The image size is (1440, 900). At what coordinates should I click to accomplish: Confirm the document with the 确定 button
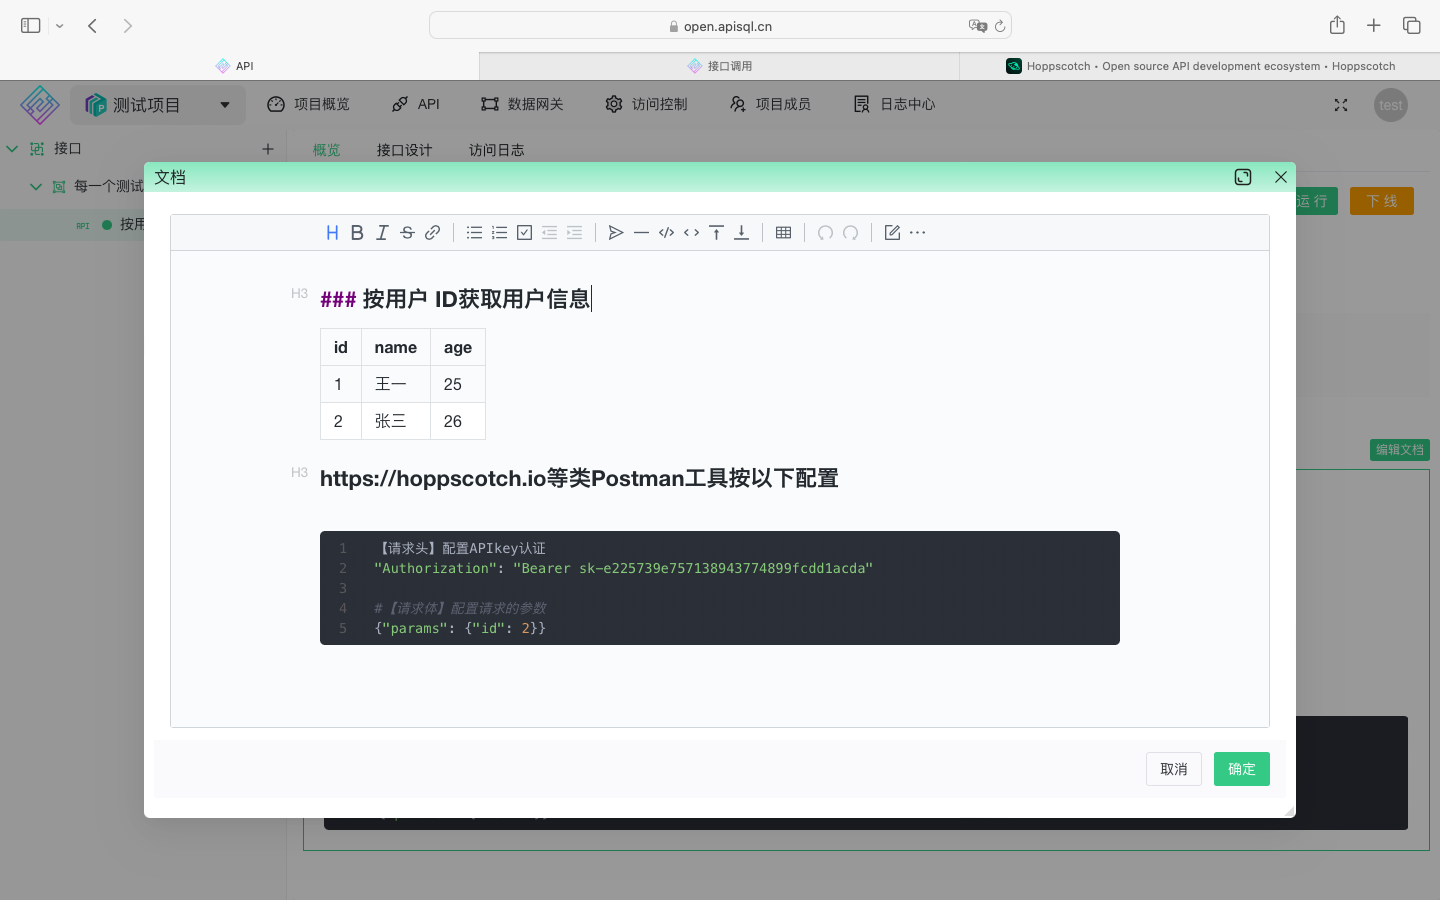(x=1241, y=769)
